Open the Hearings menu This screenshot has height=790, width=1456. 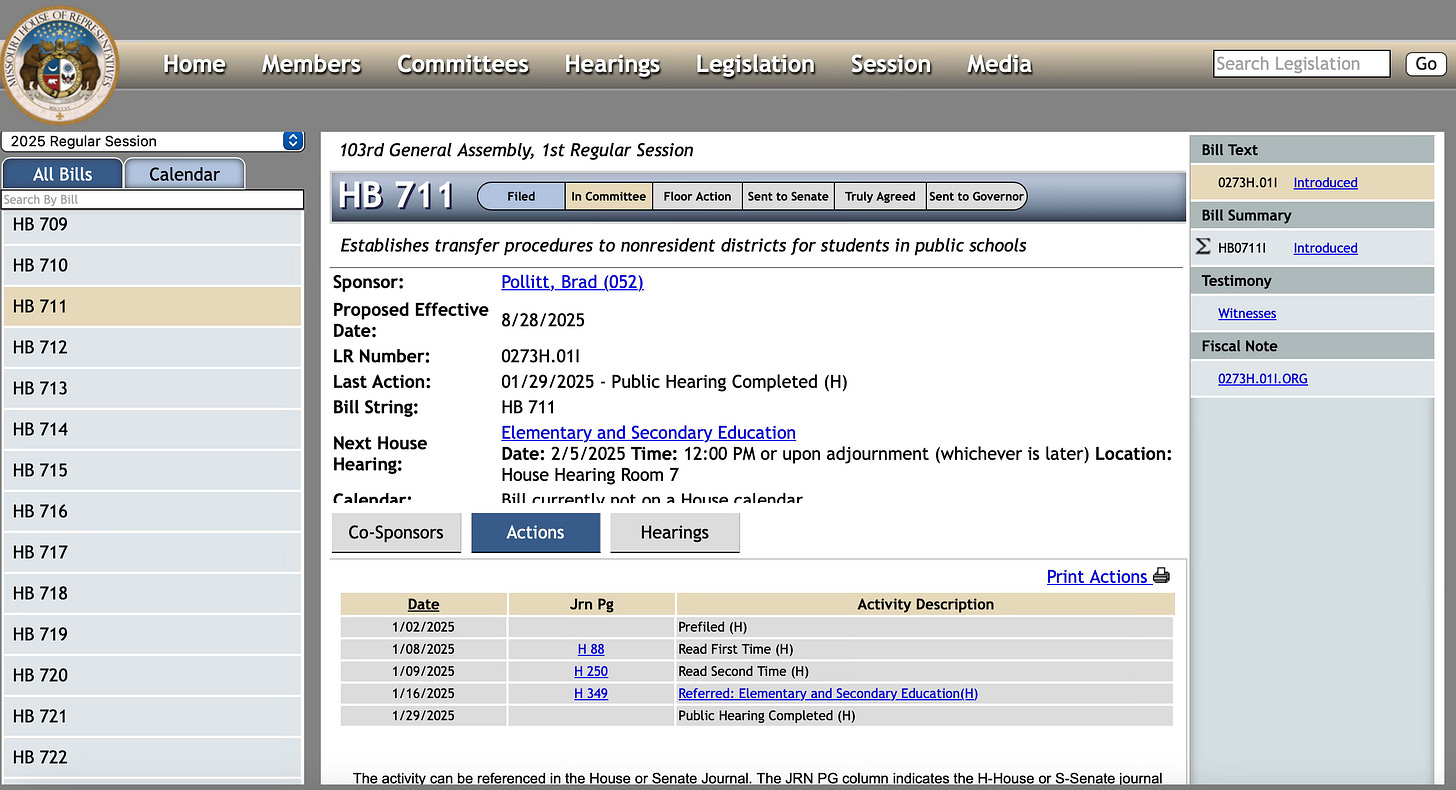(612, 64)
